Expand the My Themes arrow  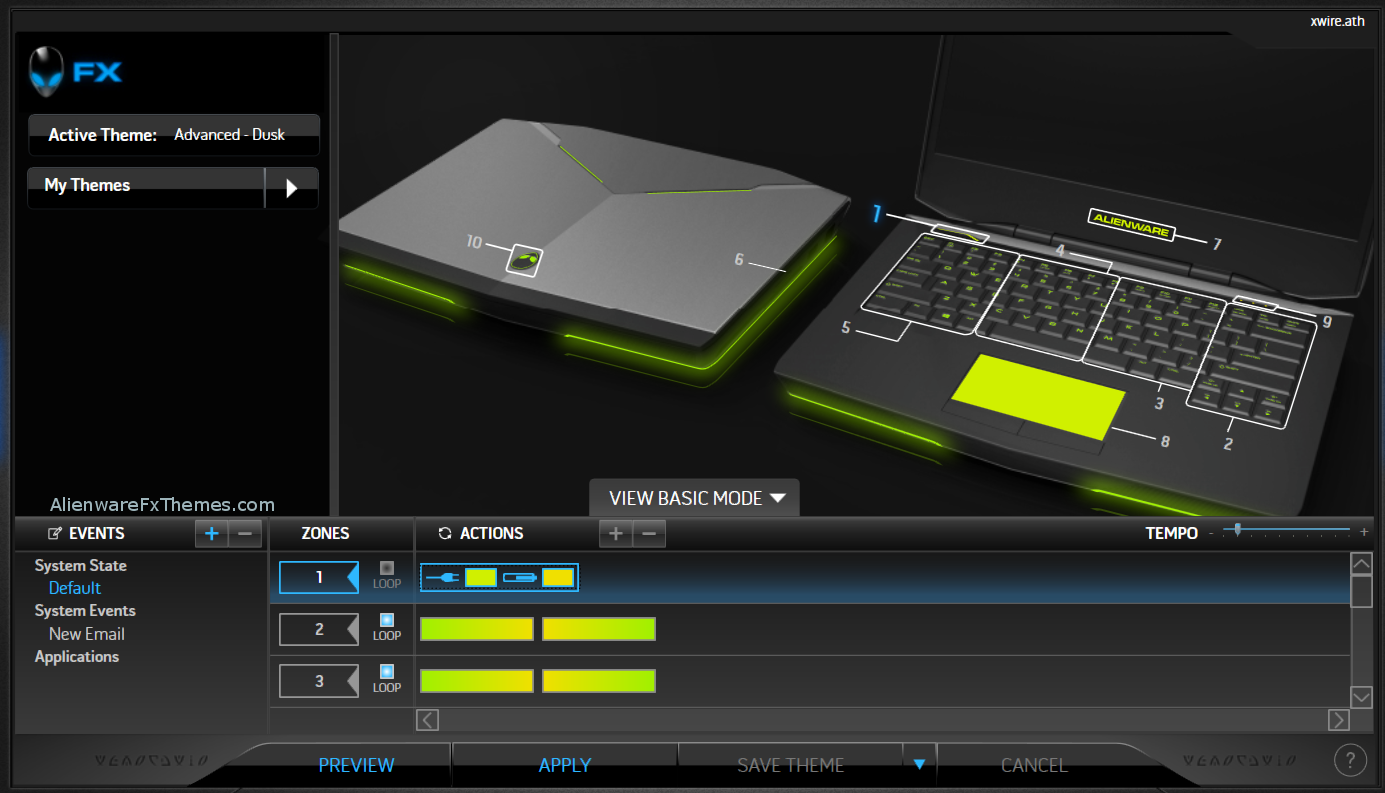(x=291, y=188)
